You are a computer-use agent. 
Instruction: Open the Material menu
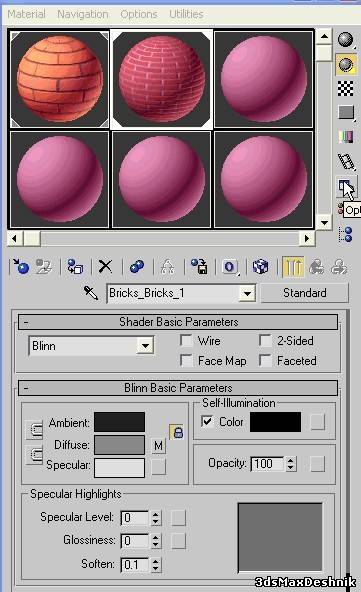[26, 14]
